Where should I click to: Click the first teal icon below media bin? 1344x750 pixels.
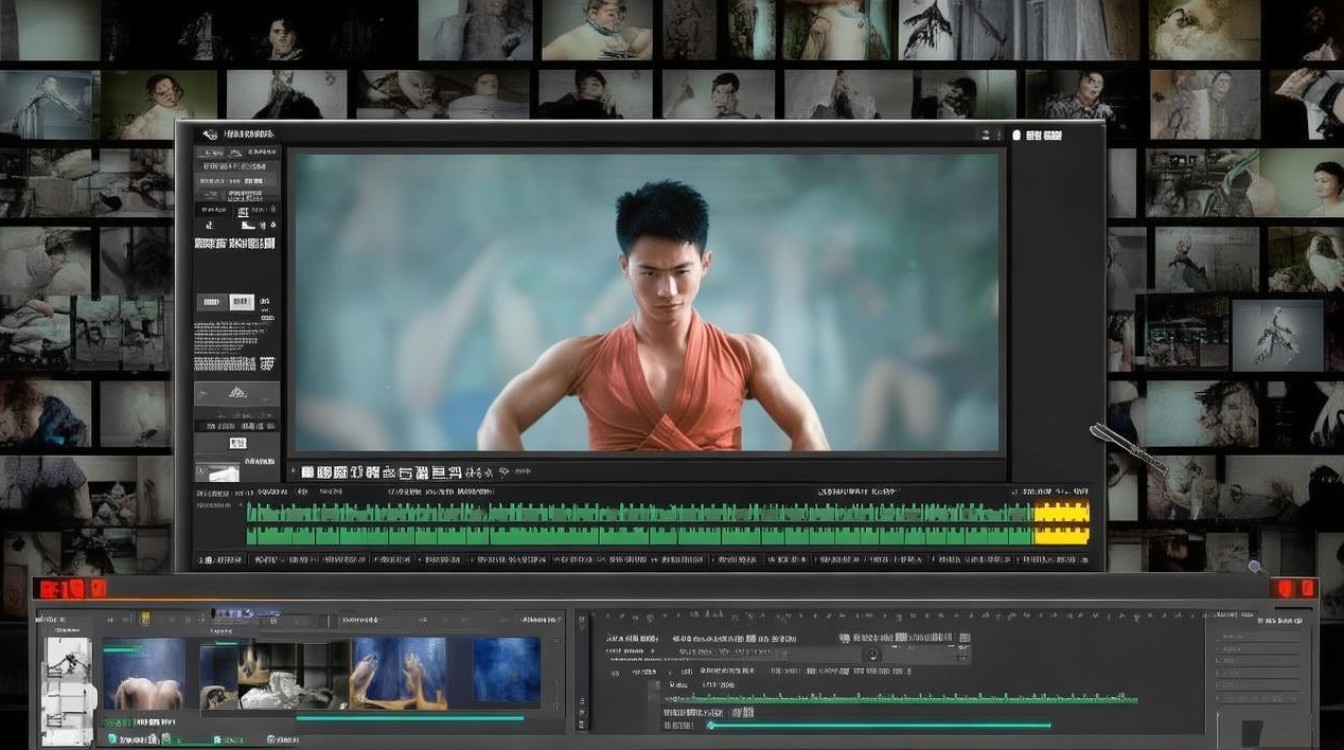[112, 739]
